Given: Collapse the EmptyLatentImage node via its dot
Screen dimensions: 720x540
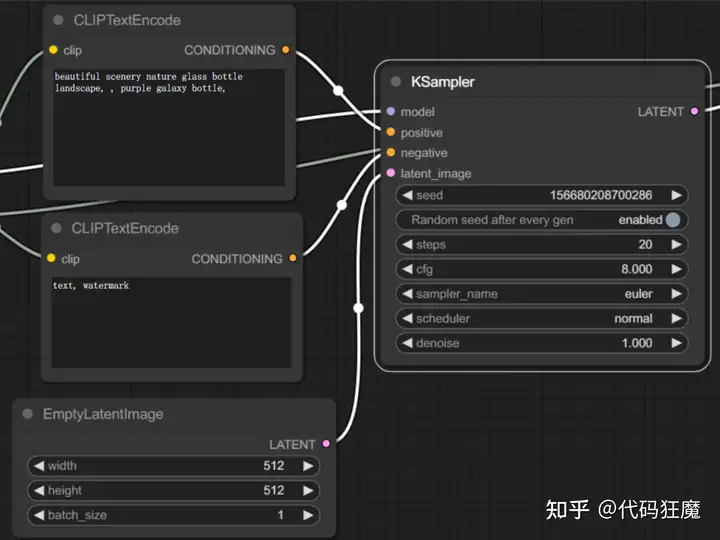Looking at the screenshot, I should coord(28,414).
